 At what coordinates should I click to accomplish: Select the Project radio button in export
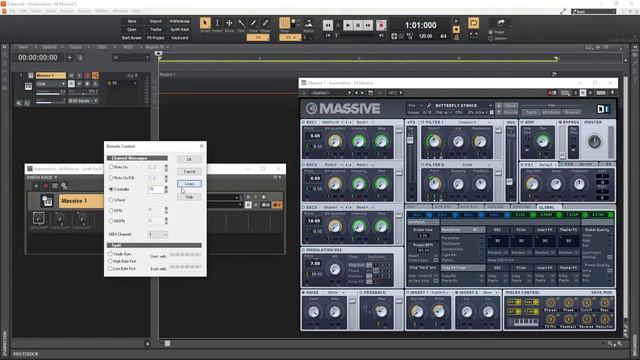(x=491, y=32)
